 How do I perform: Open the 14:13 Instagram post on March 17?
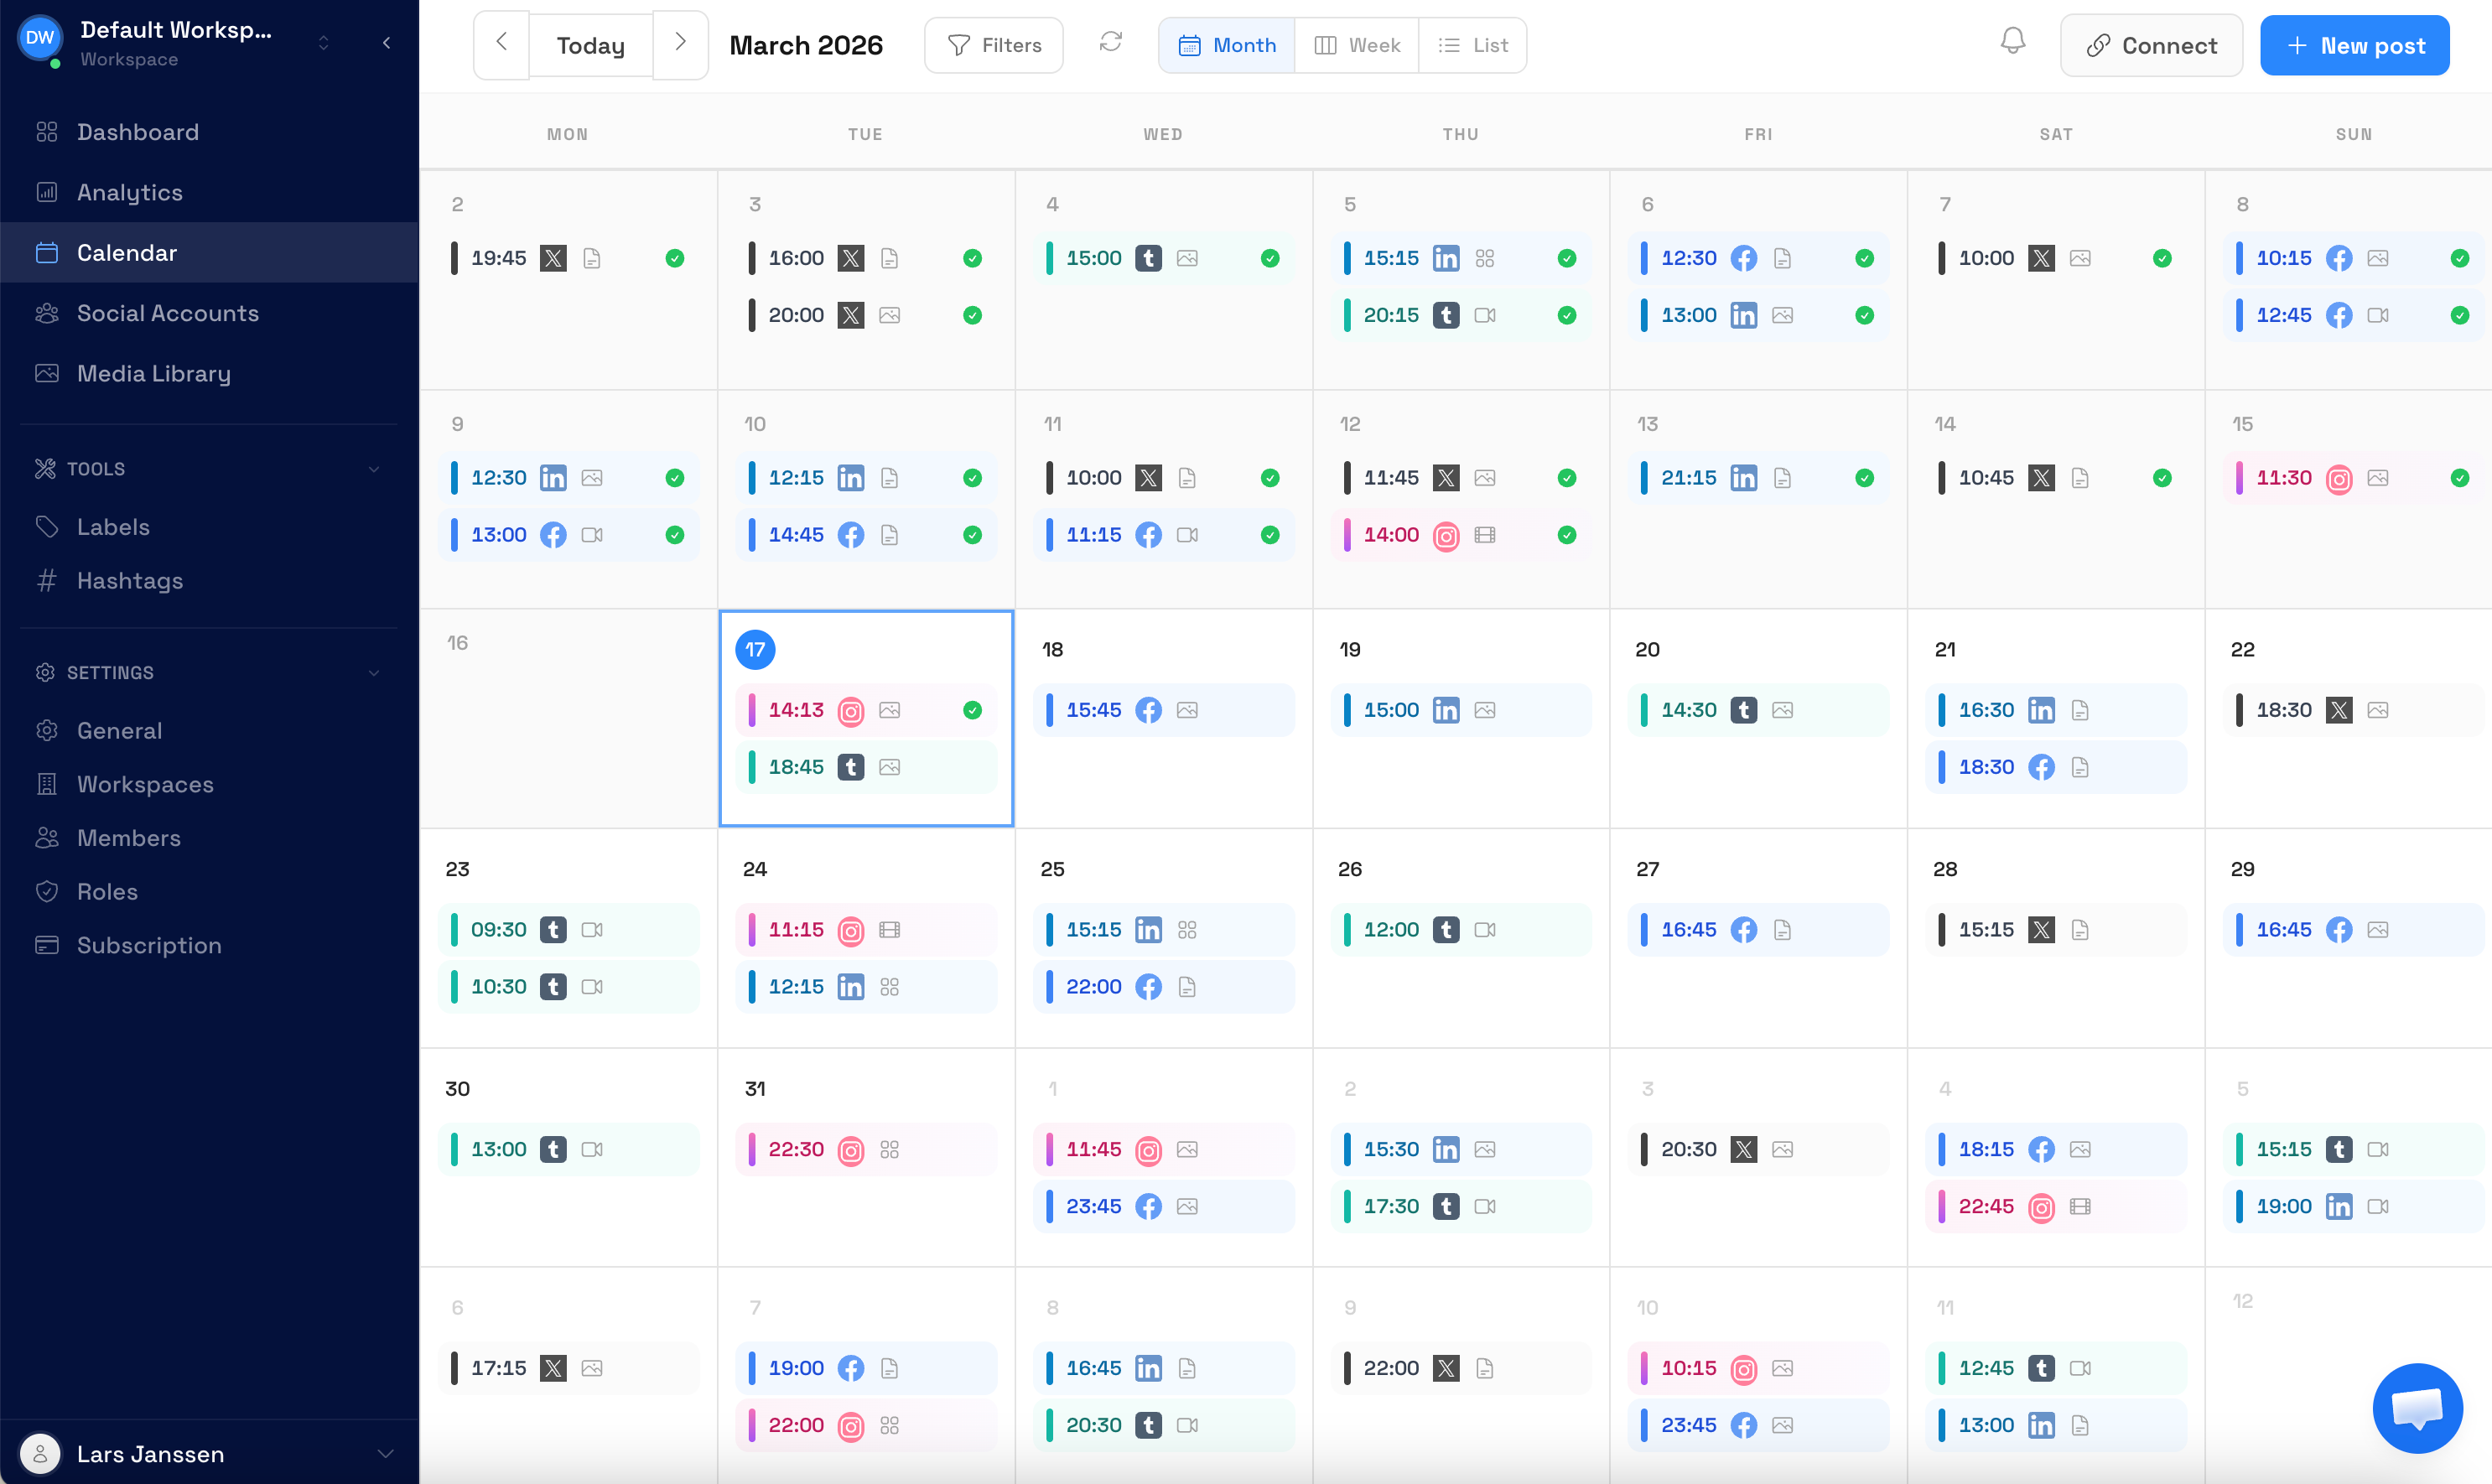(x=865, y=710)
